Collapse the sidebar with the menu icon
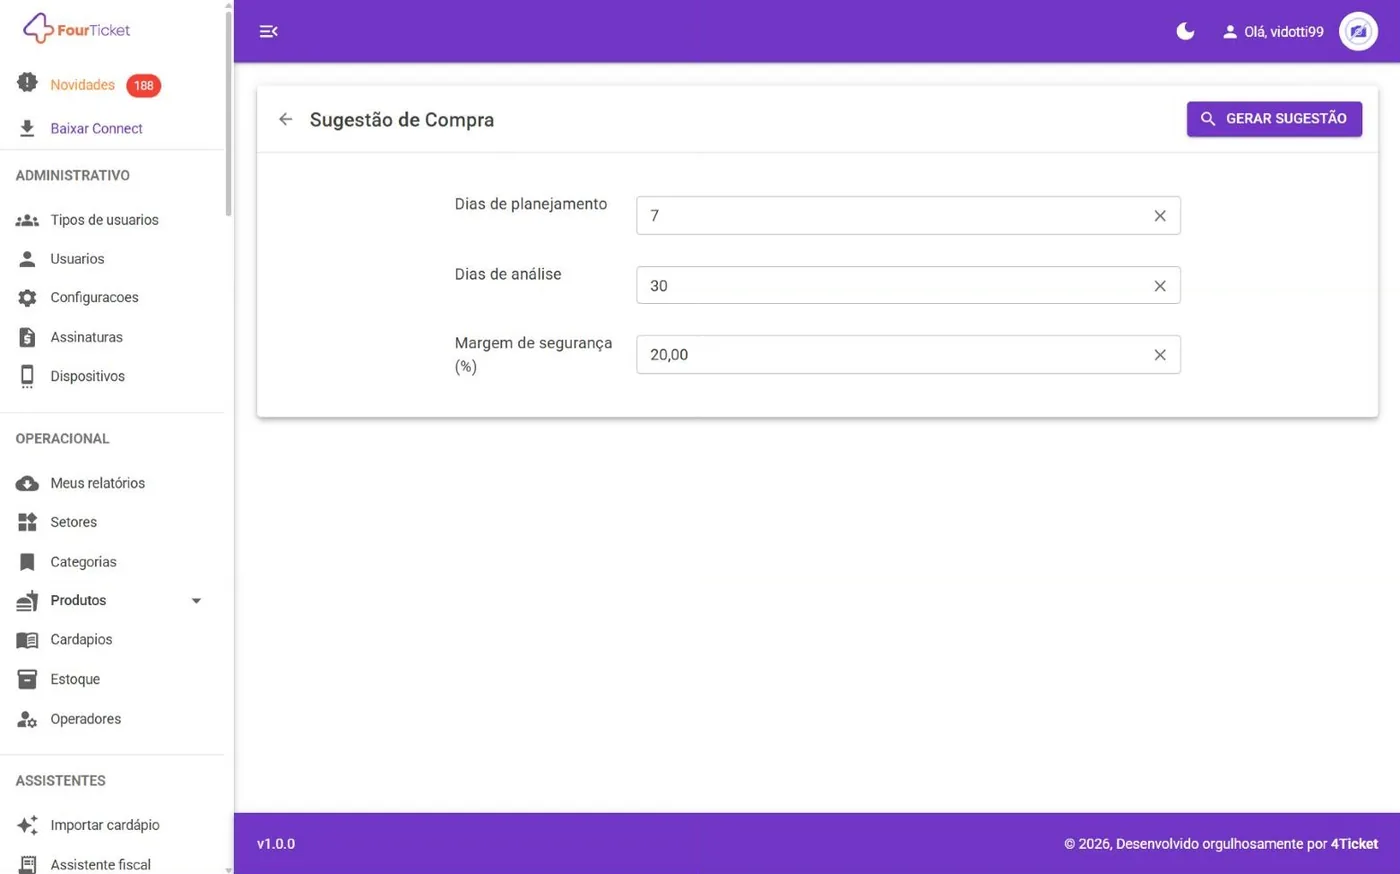Image resolution: width=1400 pixels, height=874 pixels. pyautogui.click(x=268, y=32)
